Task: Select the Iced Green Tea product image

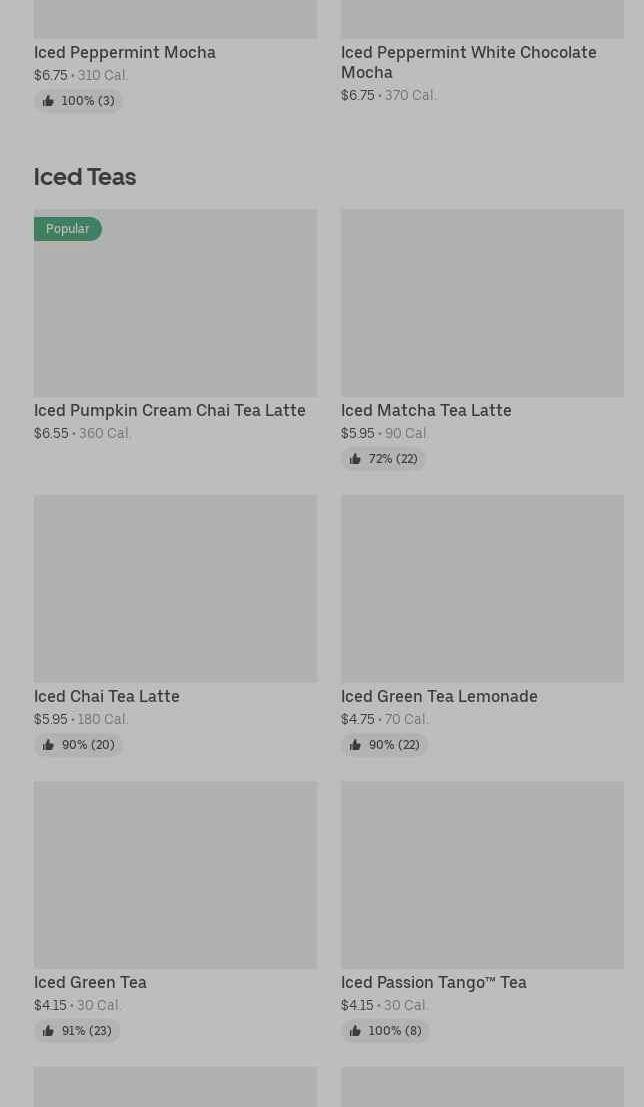Action: 175,874
